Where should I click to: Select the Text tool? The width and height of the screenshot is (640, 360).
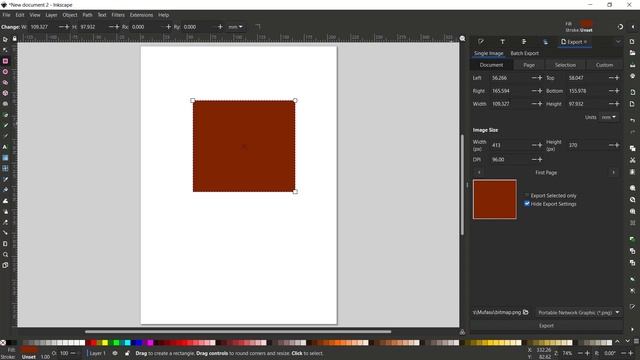(5, 147)
